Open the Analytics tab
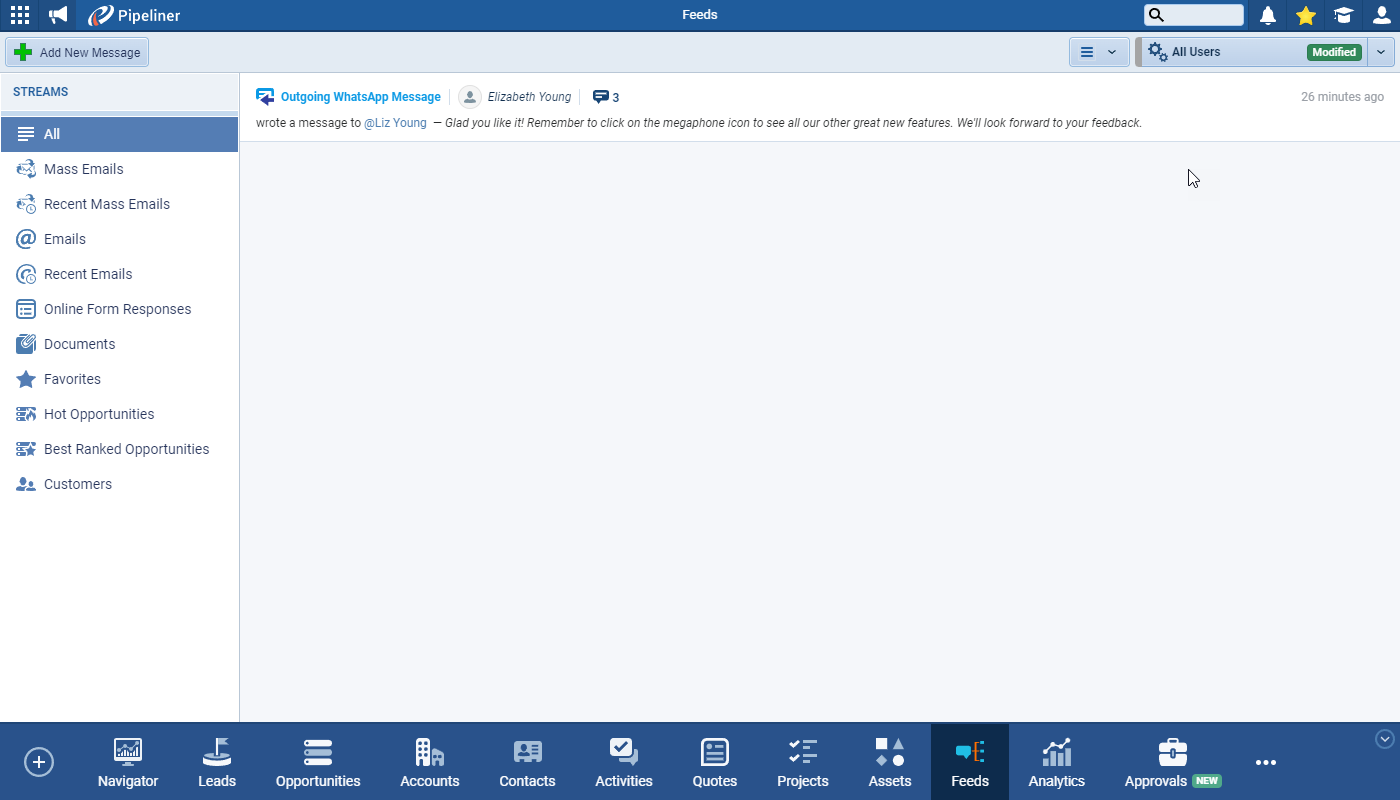 1056,762
